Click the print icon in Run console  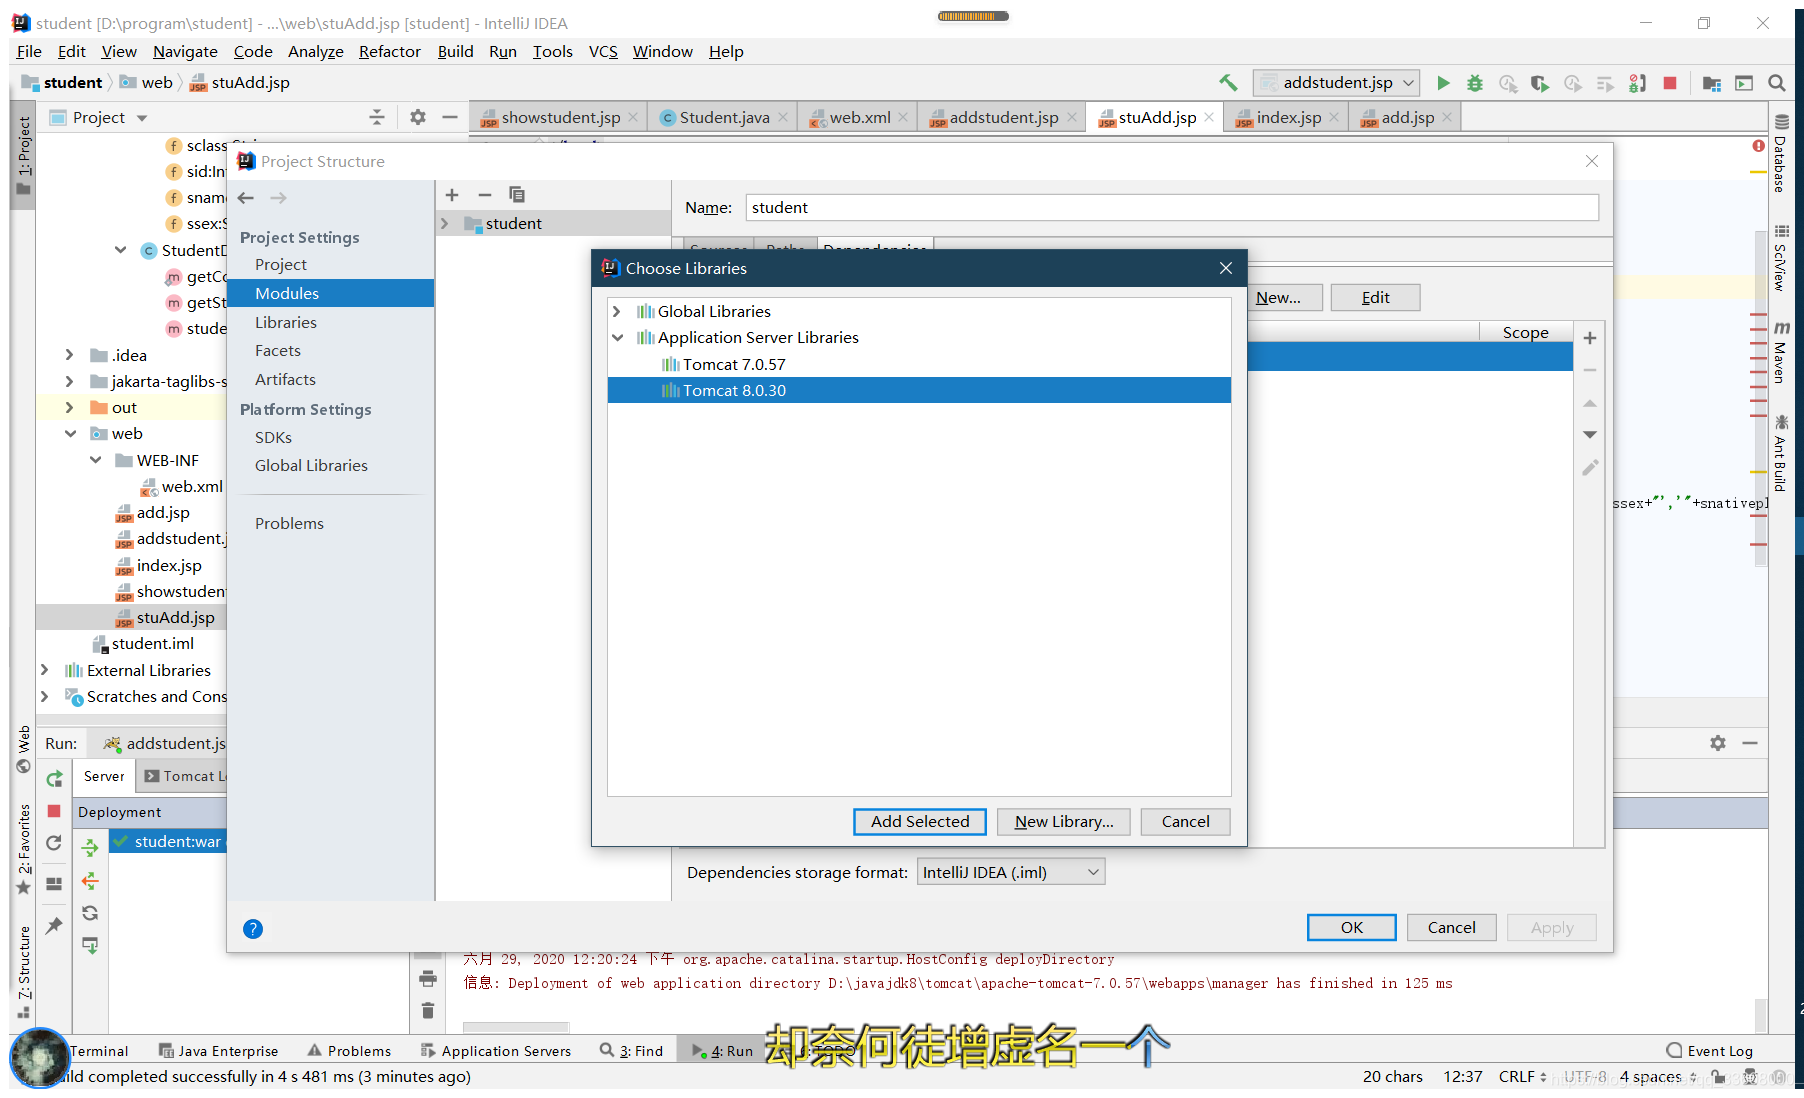coord(428,978)
